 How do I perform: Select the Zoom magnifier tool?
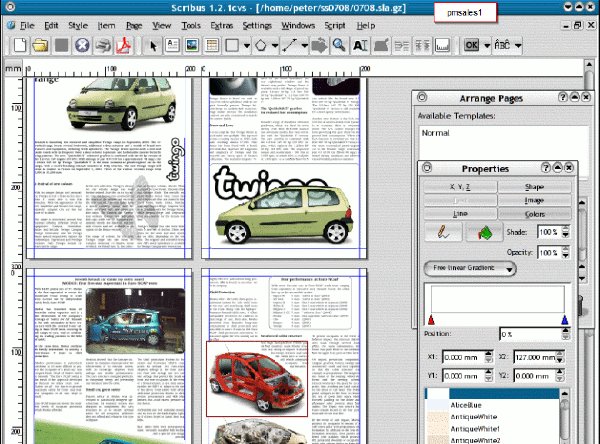[339, 45]
